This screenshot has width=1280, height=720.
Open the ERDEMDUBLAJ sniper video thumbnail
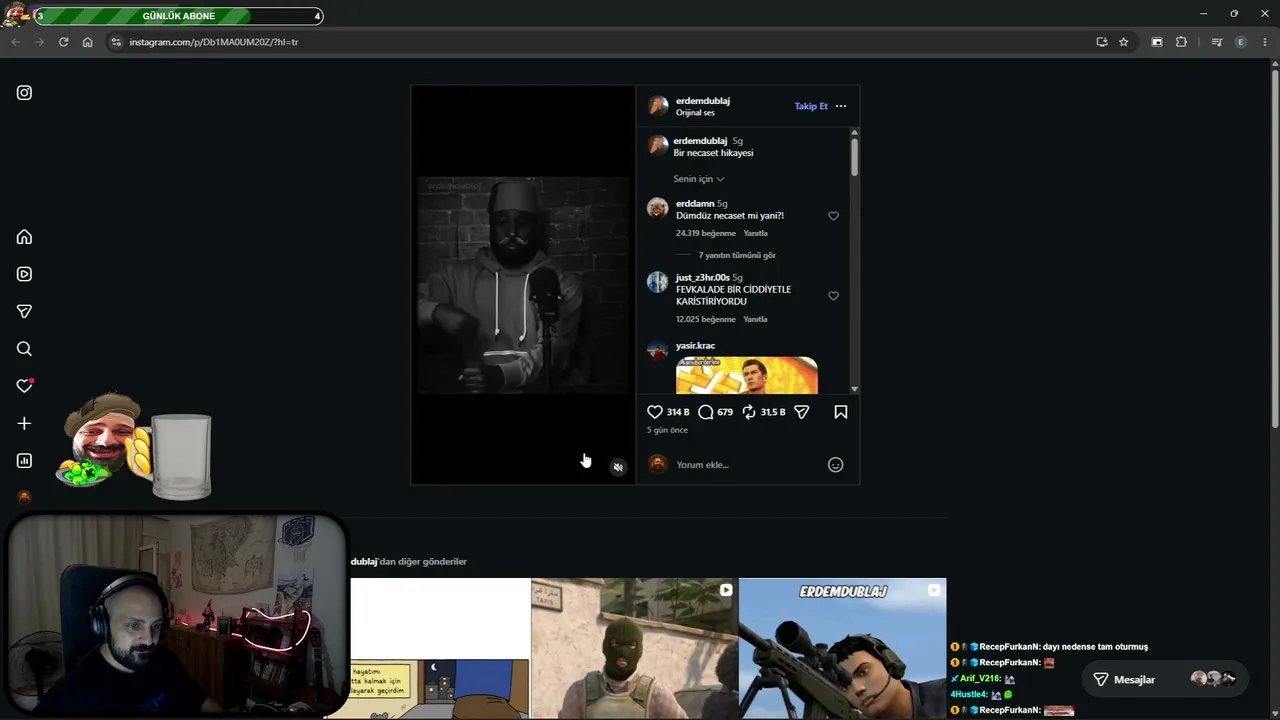[842, 648]
